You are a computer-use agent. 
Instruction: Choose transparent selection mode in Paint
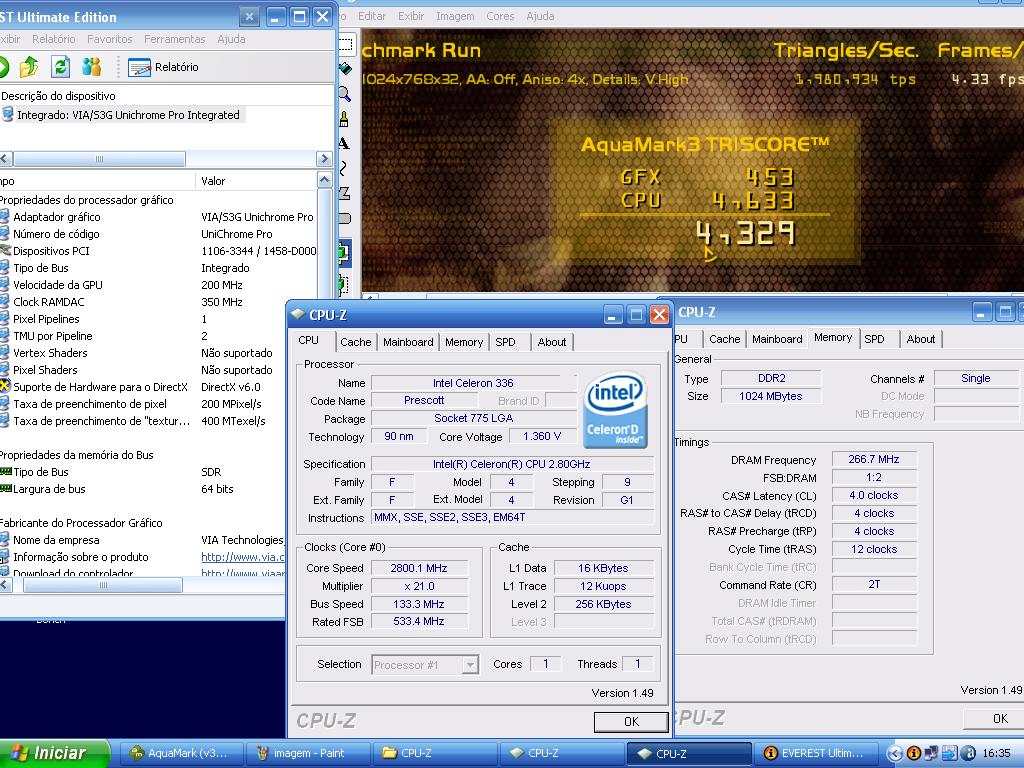[x=344, y=284]
